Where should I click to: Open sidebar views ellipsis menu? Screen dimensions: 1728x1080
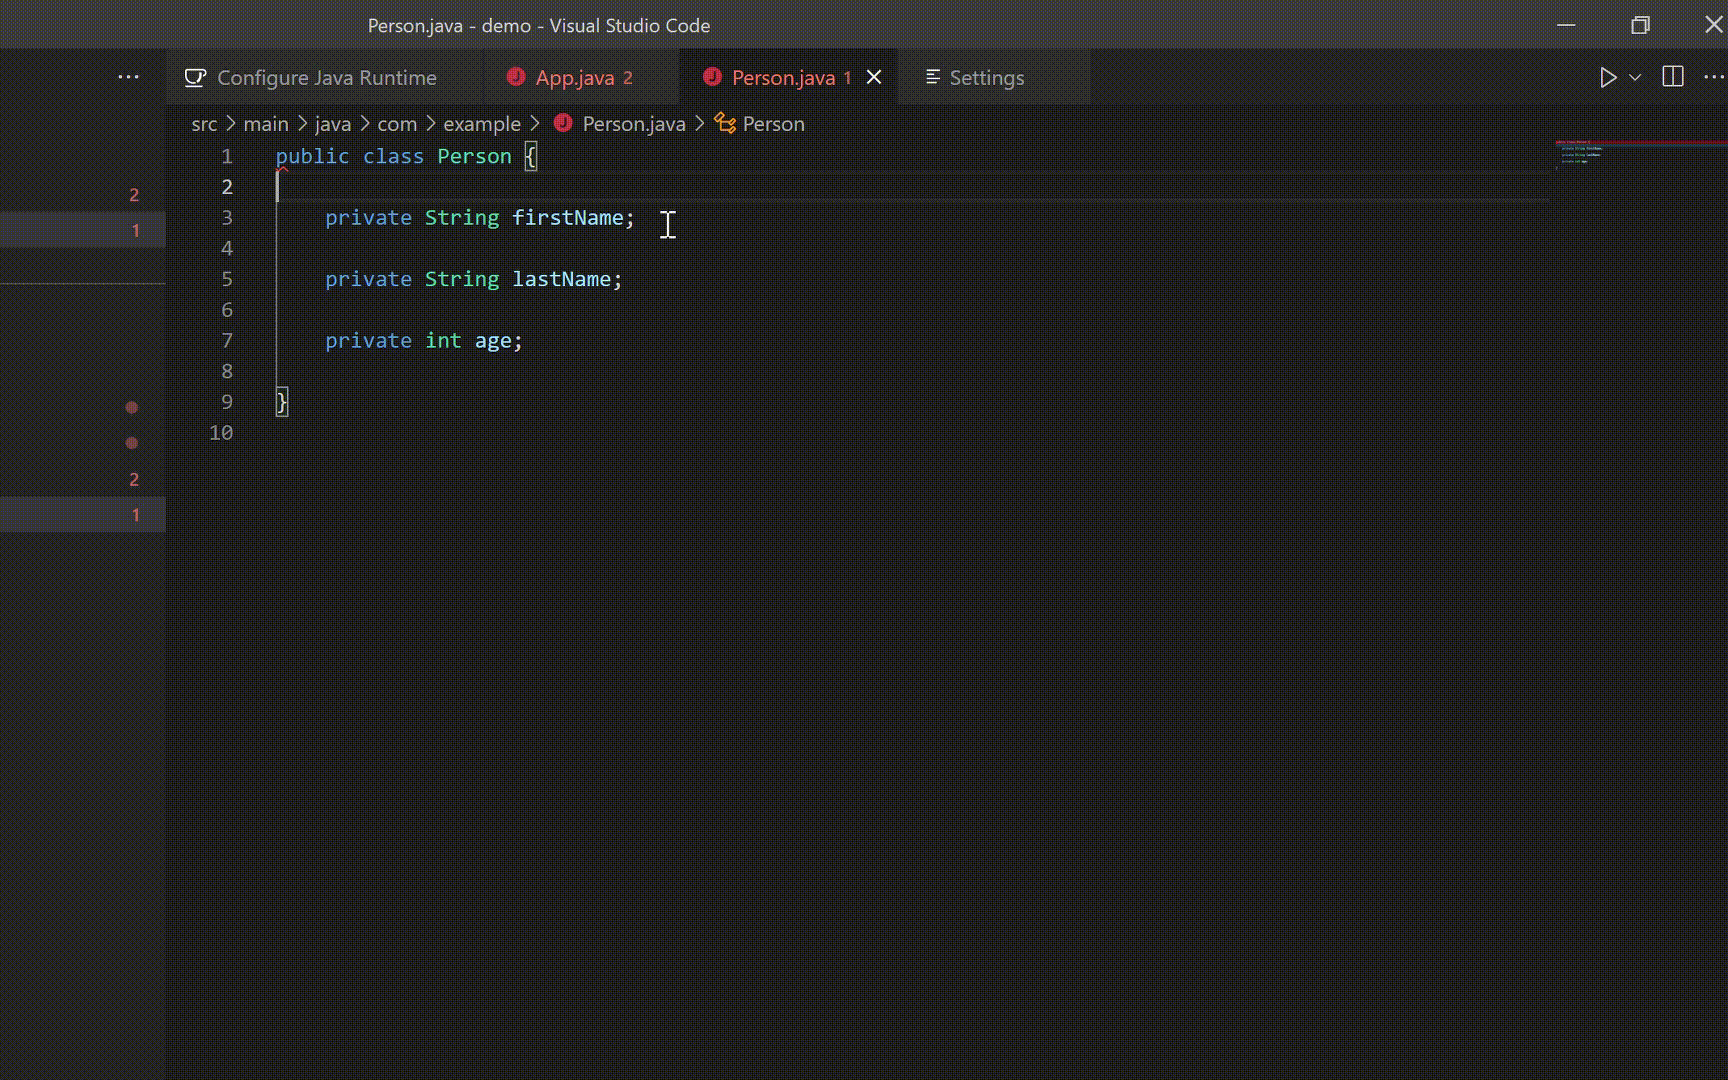pos(128,78)
